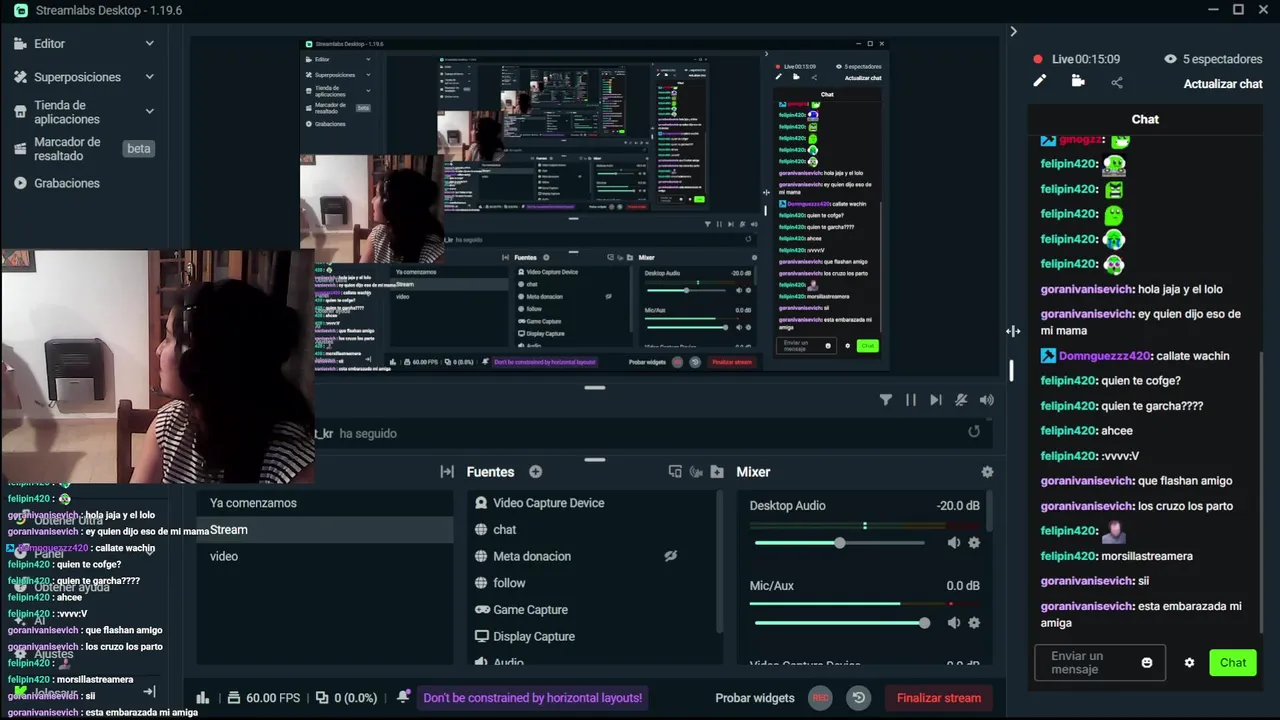Open Tienda de aplicaciones

(66, 112)
